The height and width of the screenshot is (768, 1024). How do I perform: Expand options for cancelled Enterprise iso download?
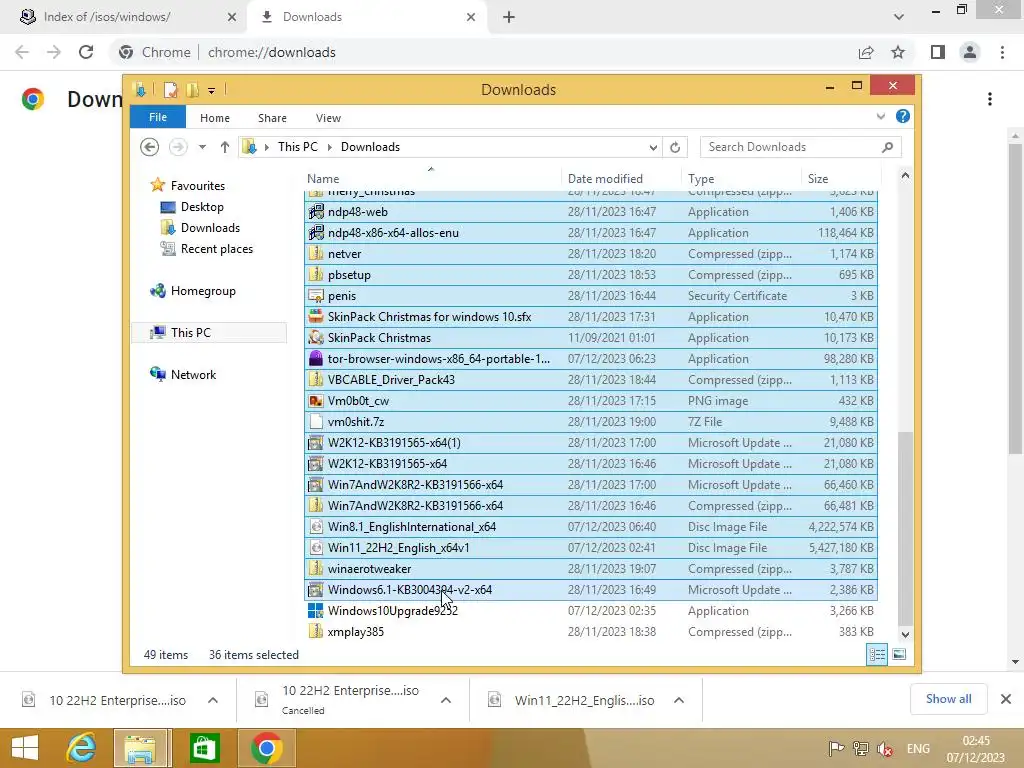[x=446, y=700]
